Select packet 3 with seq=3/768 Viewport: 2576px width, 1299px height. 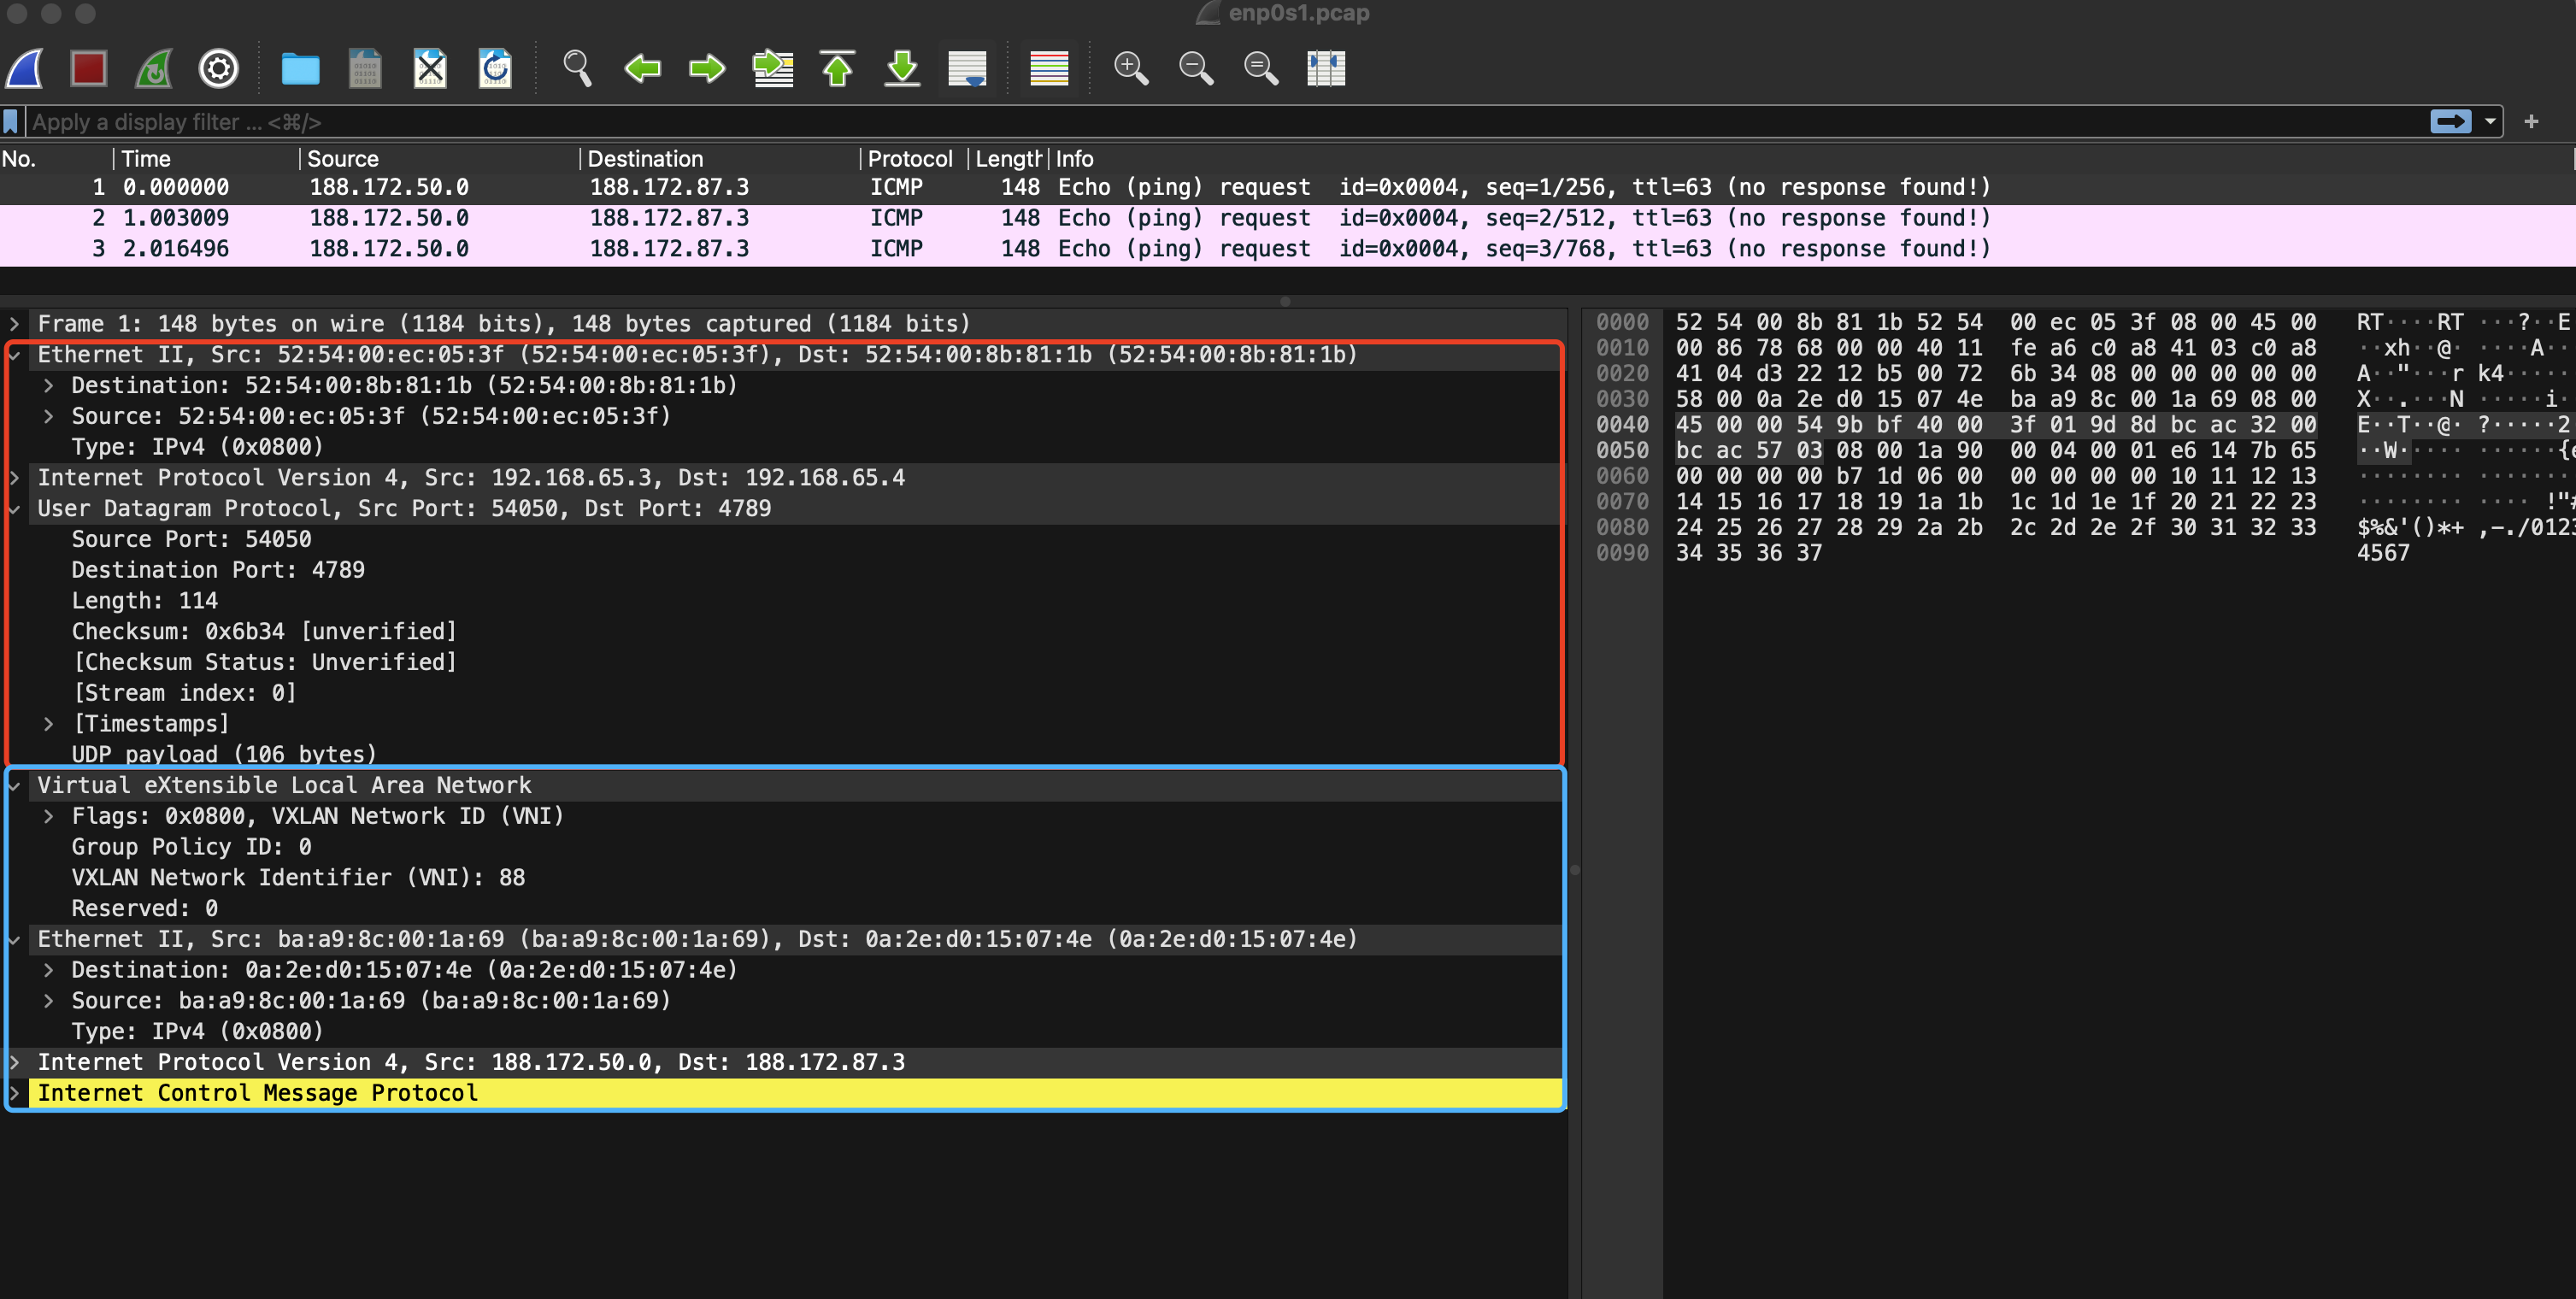pyautogui.click(x=1287, y=249)
